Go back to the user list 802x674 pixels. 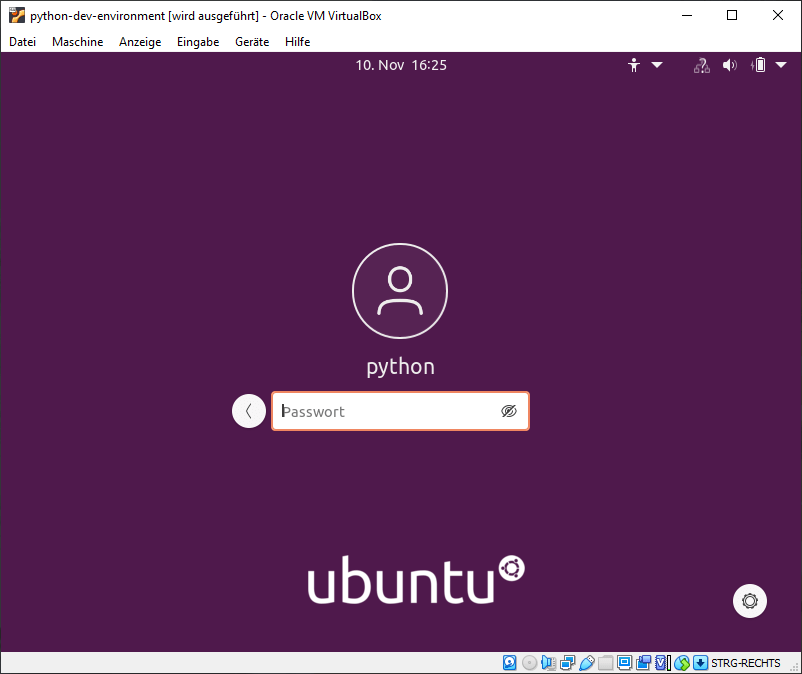[249, 411]
